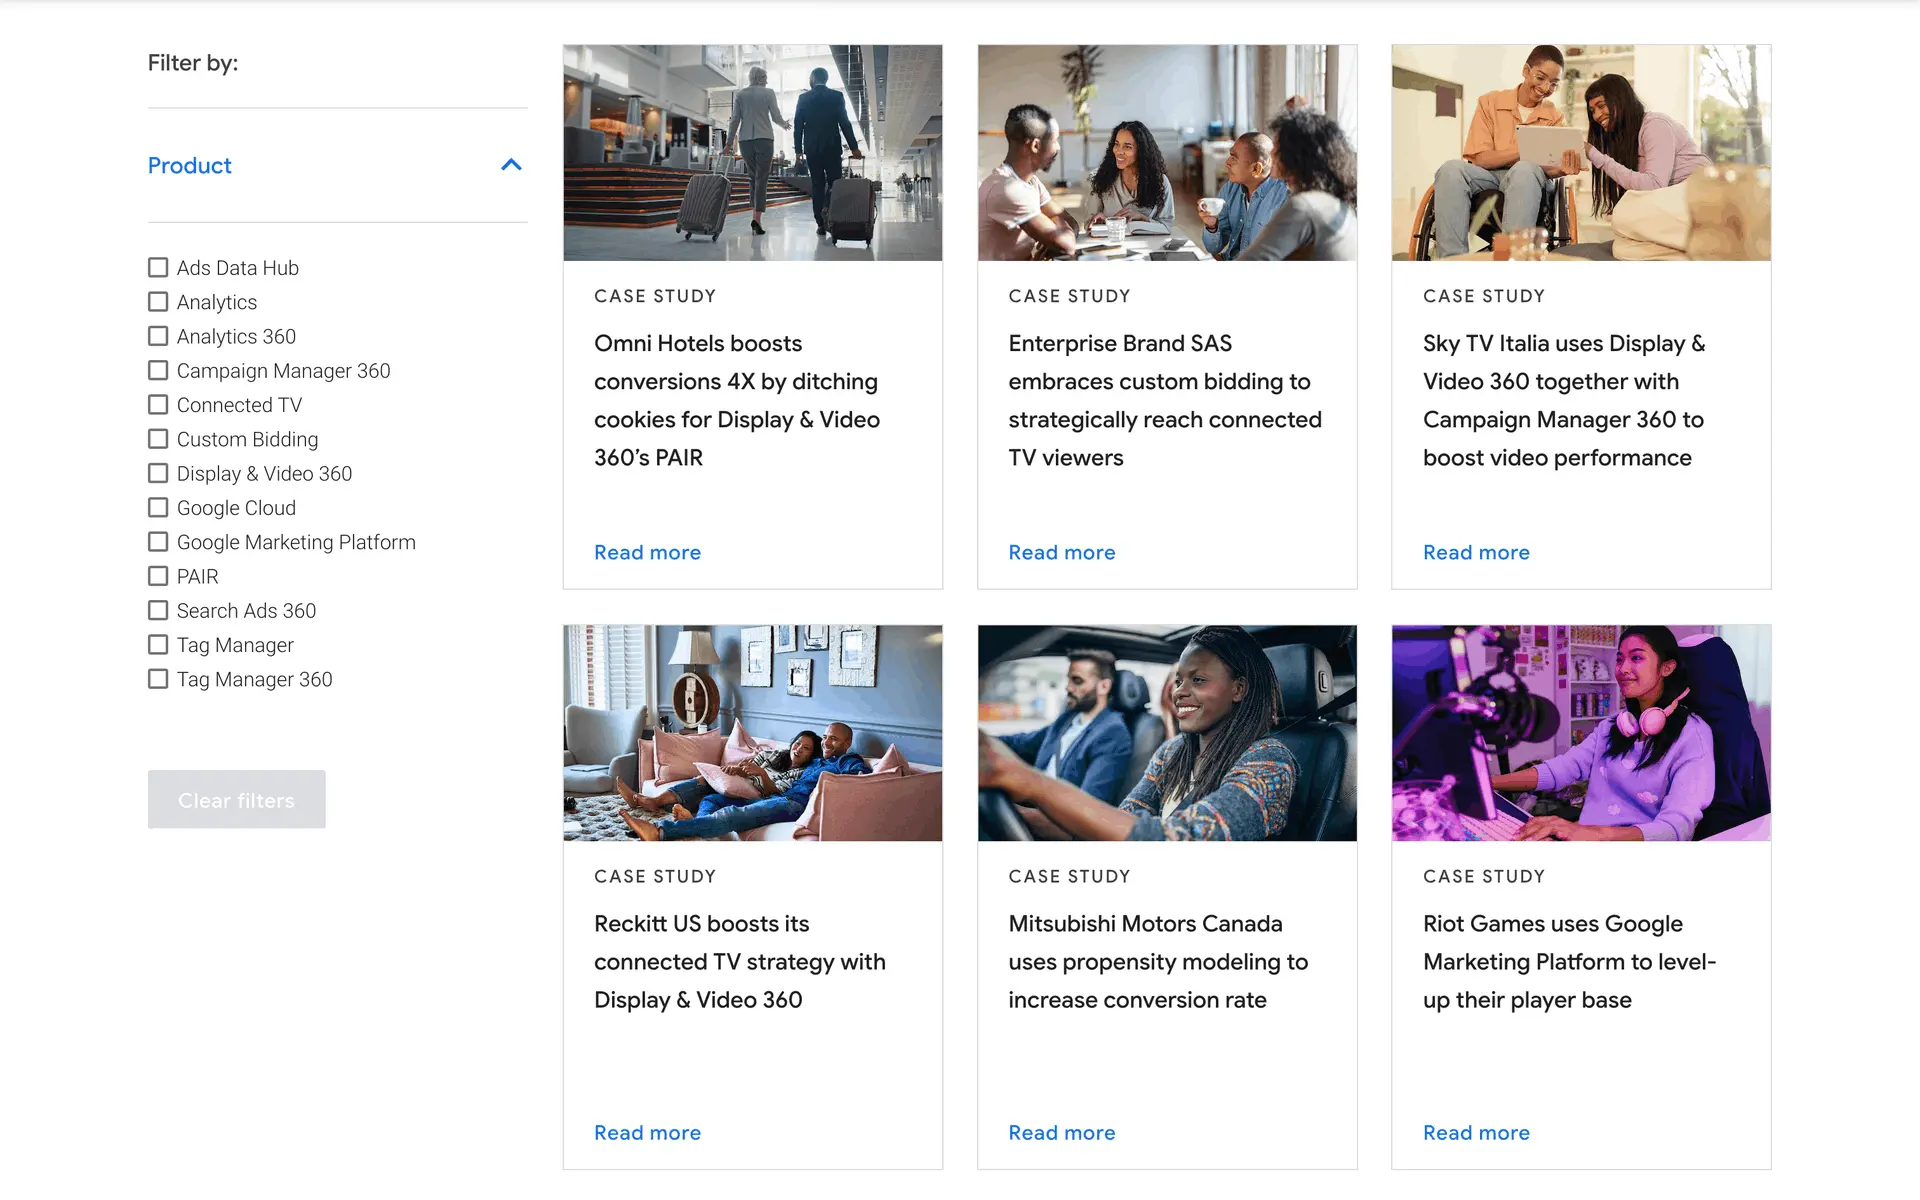This screenshot has height=1200, width=1920.
Task: Toggle the PAIR product checkbox
Action: (x=158, y=576)
